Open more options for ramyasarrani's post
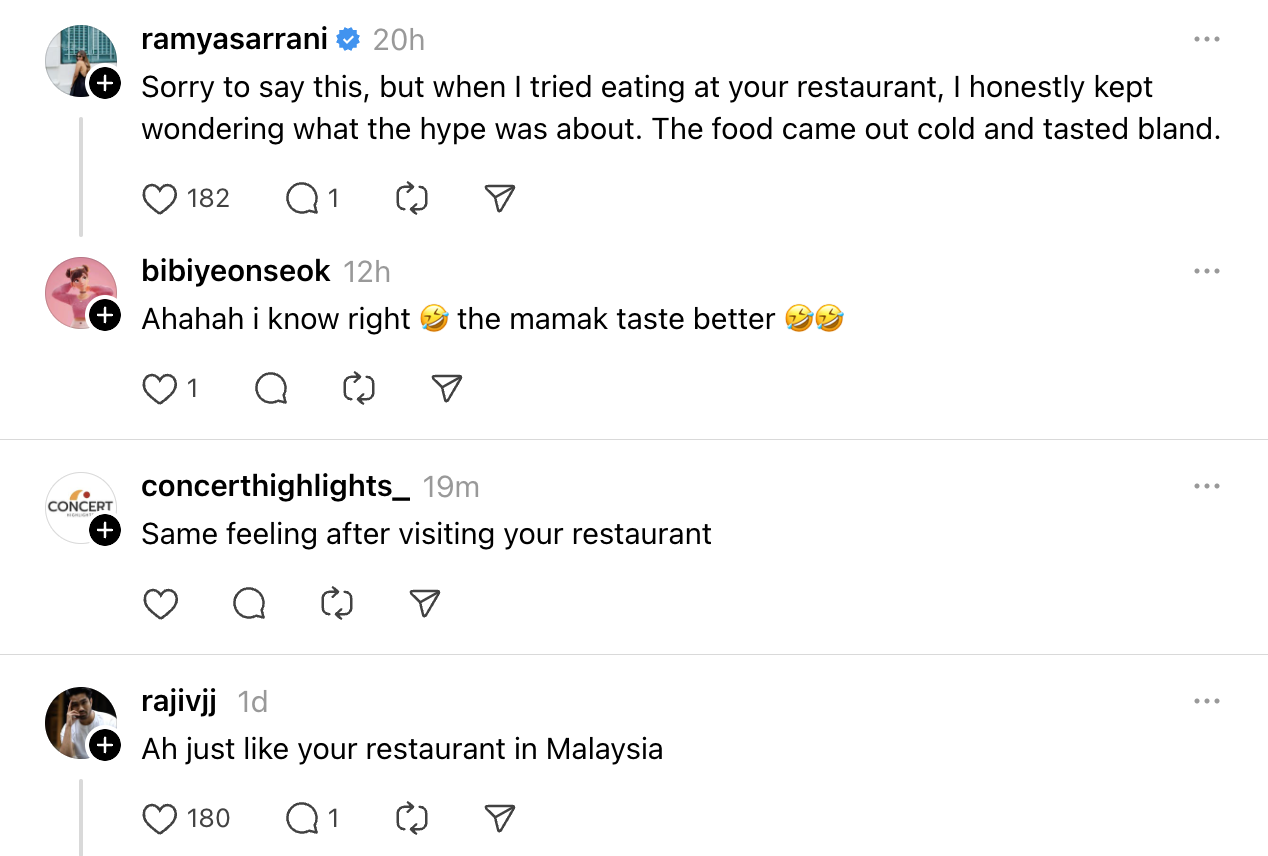The width and height of the screenshot is (1268, 856). [x=1207, y=39]
